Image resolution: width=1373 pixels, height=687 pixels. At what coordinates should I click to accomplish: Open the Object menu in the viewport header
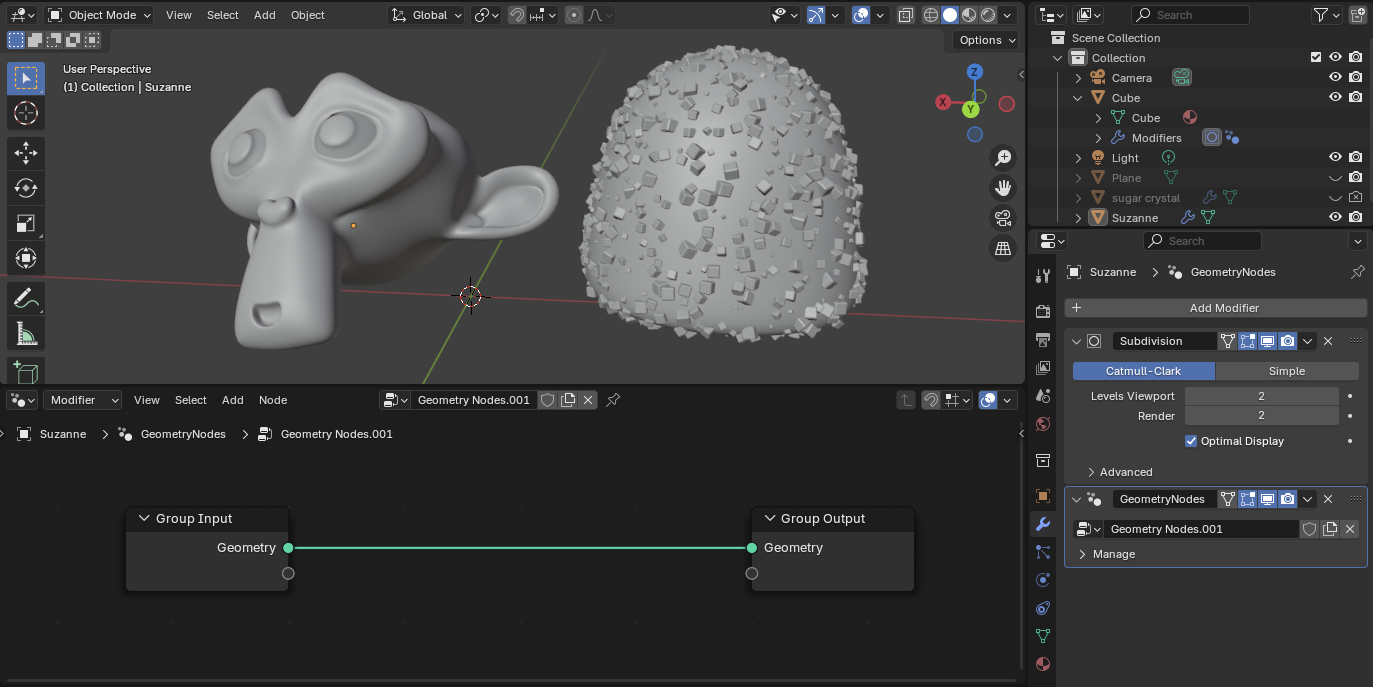[x=307, y=15]
